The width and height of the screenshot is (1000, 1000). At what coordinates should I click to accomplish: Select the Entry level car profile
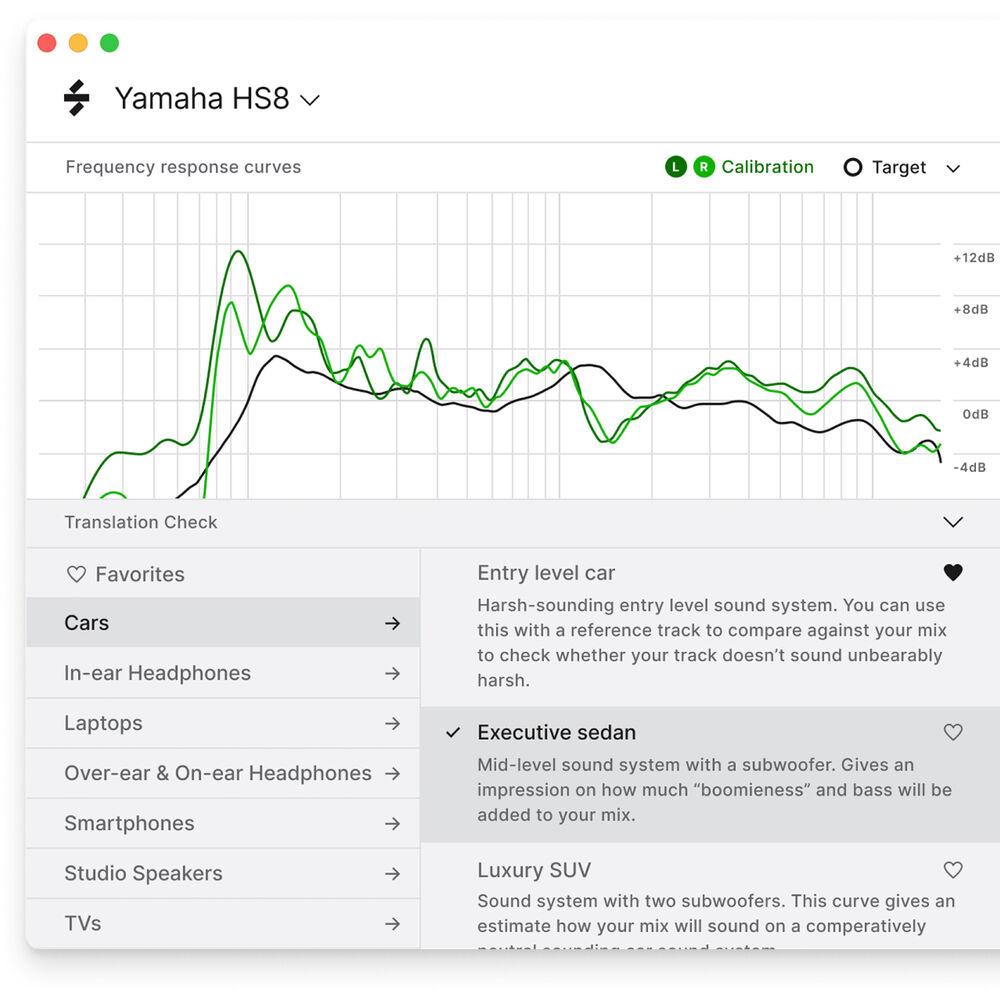(x=546, y=573)
